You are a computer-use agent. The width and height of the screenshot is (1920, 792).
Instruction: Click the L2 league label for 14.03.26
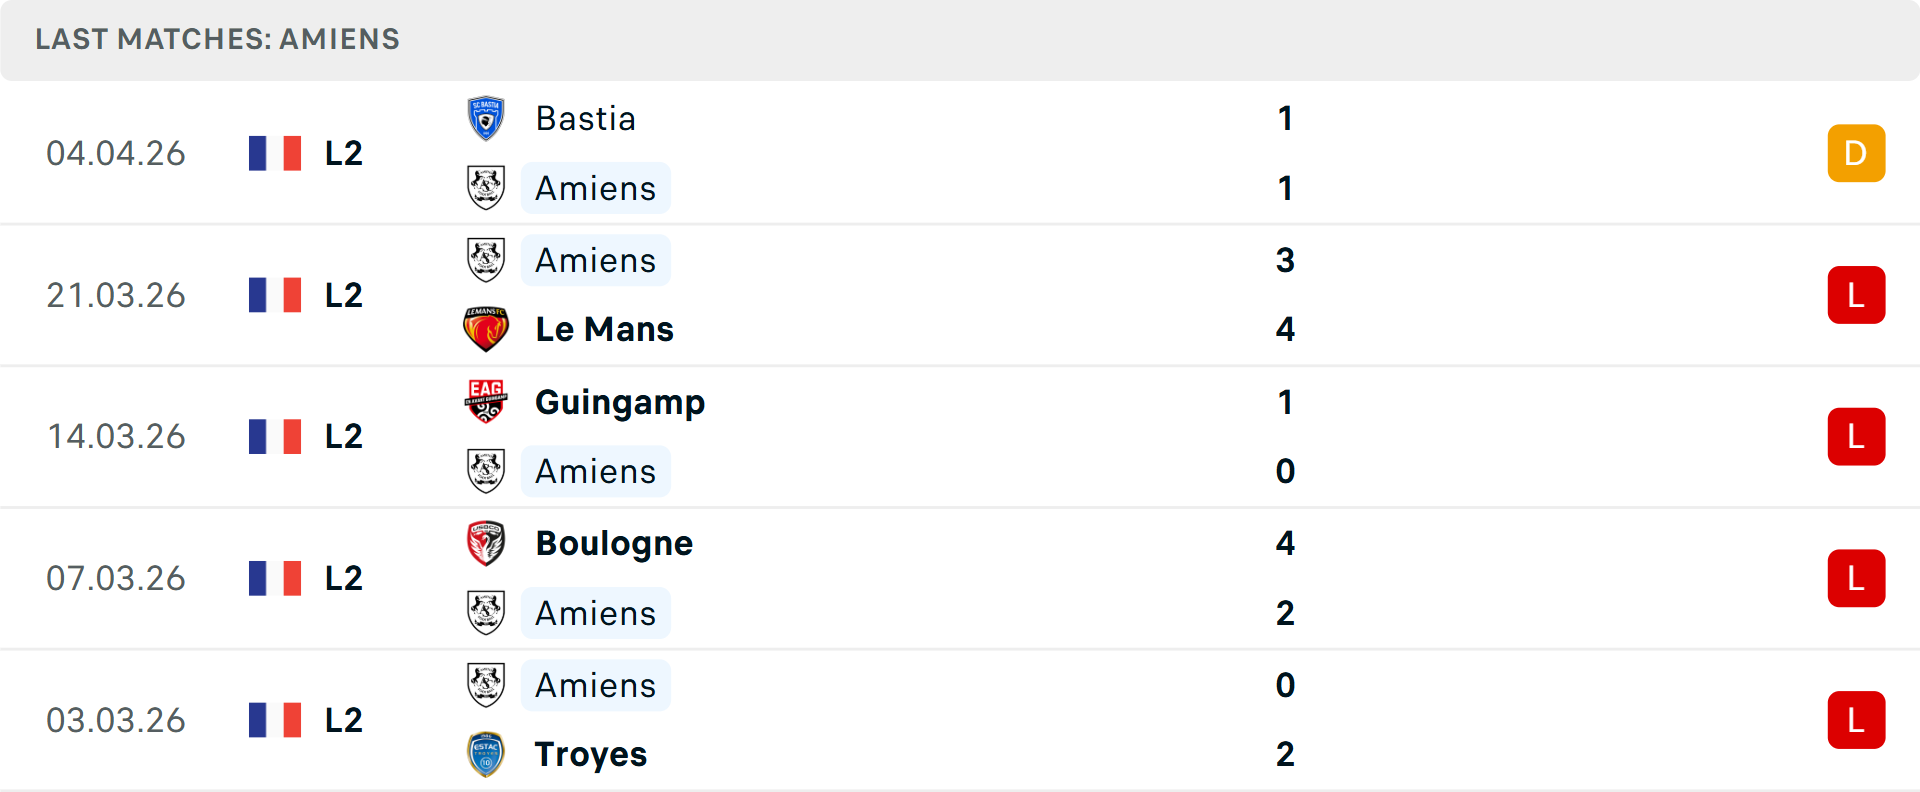pos(343,437)
